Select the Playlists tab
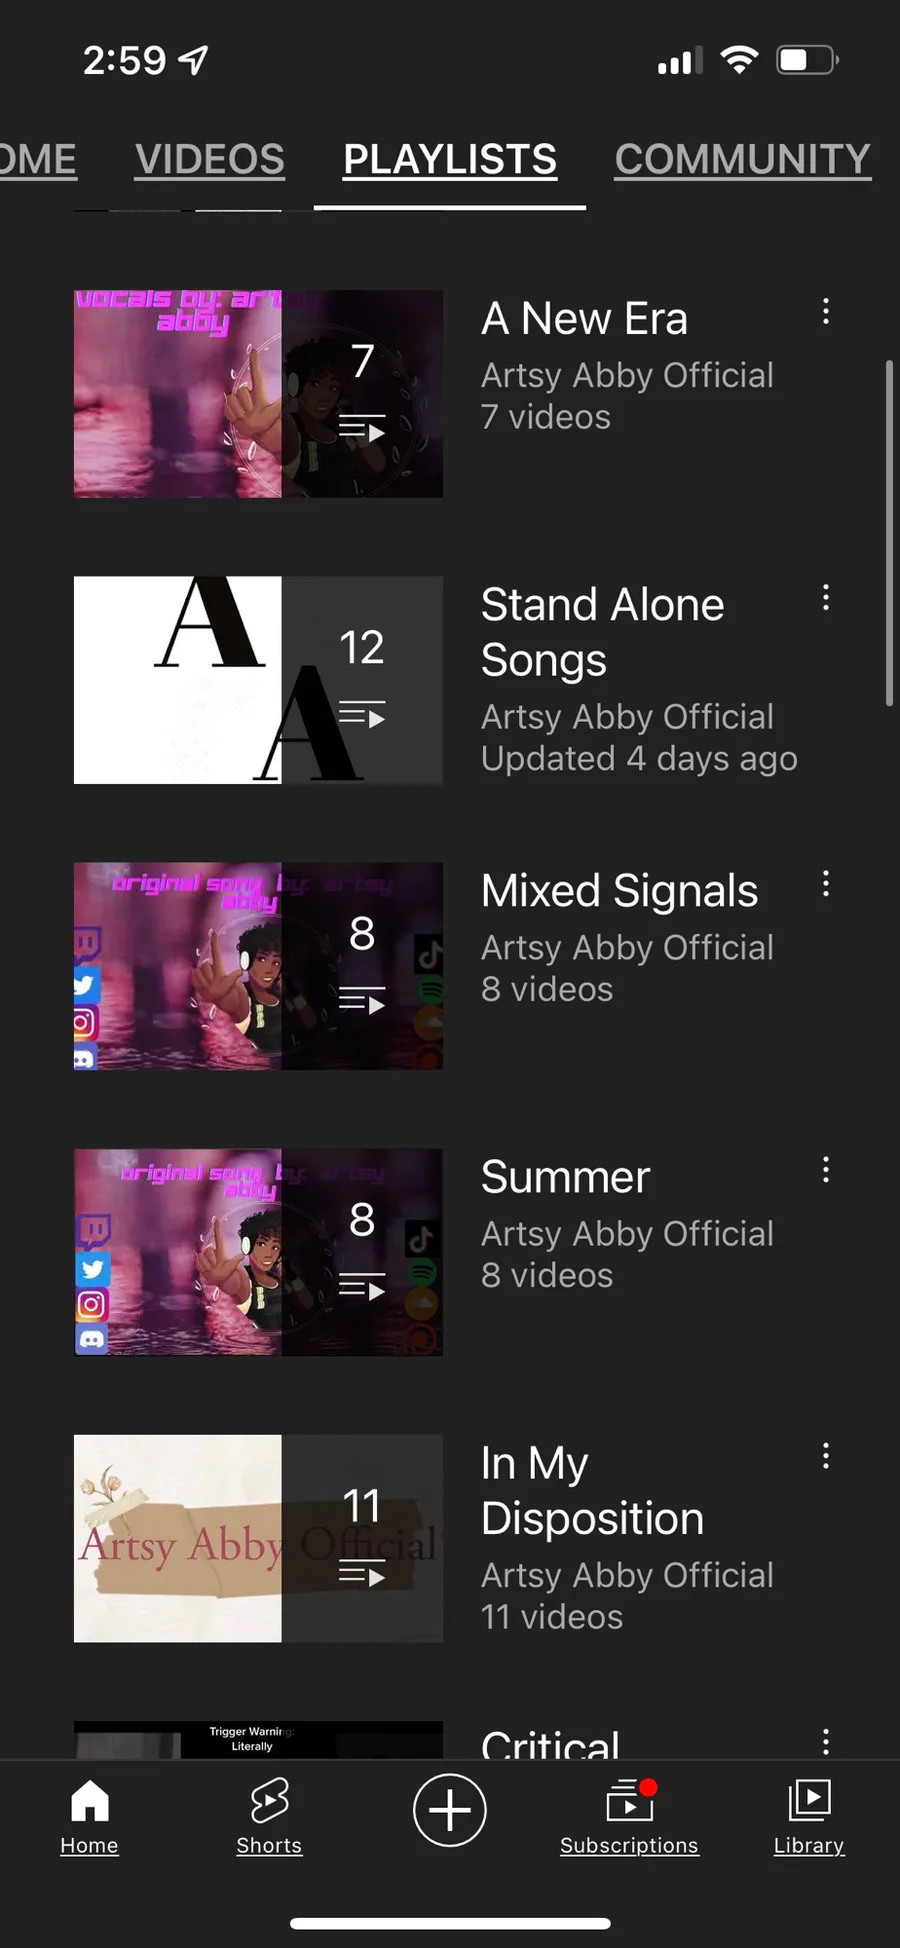The image size is (900, 1948). (x=450, y=160)
